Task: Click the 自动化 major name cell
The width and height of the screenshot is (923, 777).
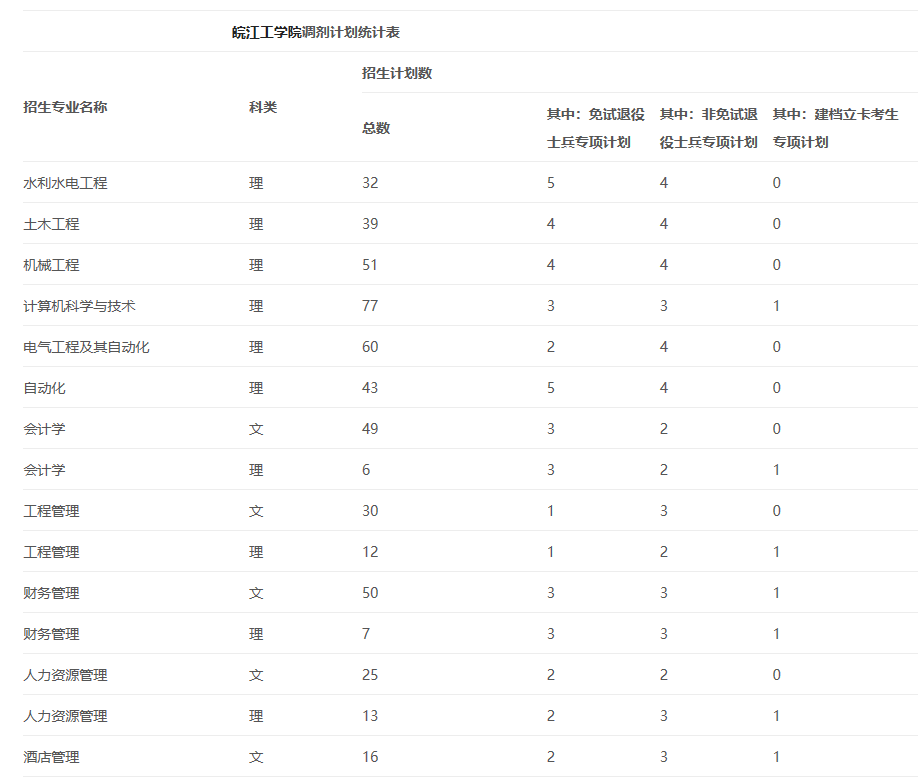Action: coord(44,388)
